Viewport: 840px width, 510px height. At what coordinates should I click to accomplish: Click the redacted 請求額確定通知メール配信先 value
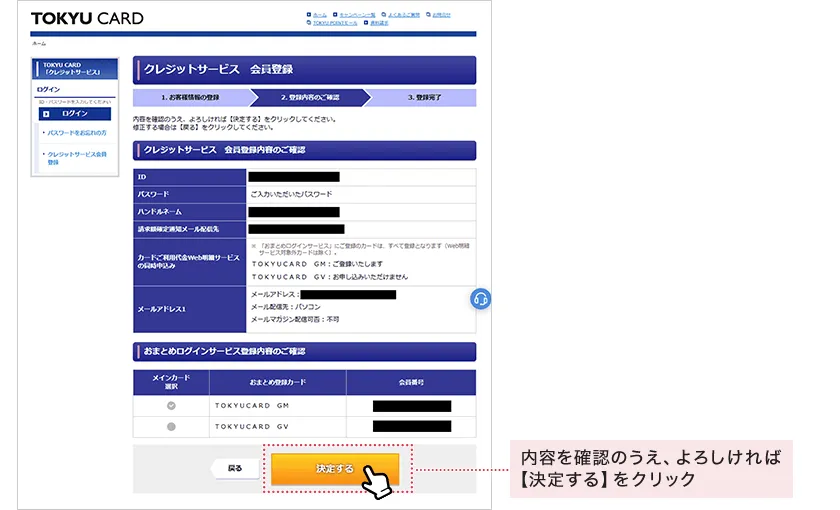296,229
